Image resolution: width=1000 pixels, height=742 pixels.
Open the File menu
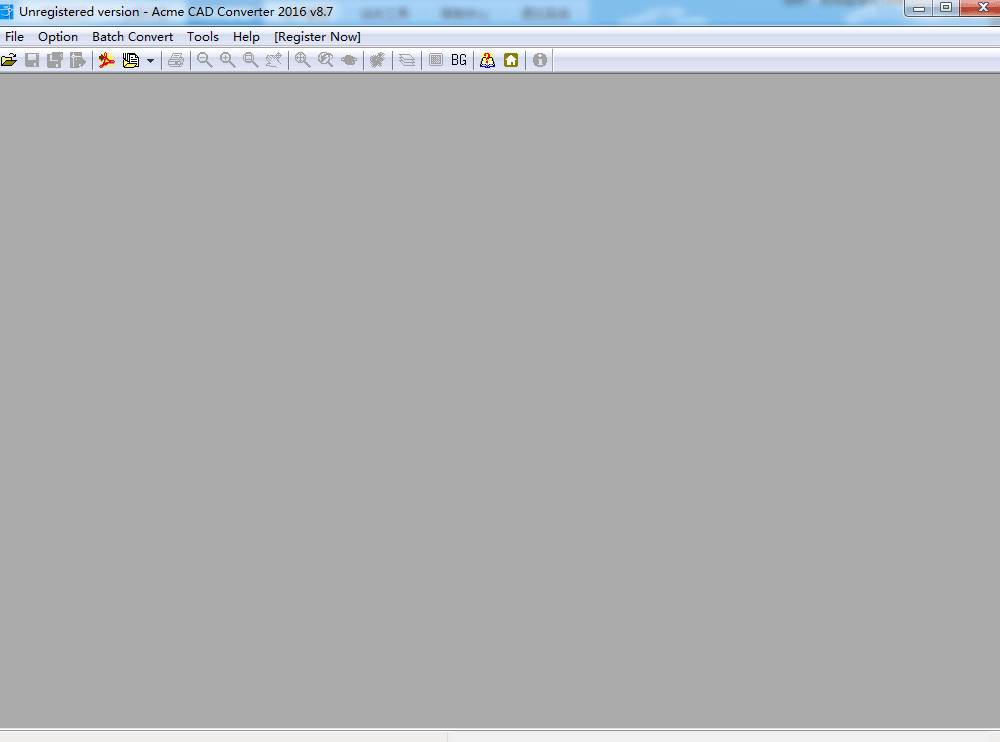(x=14, y=36)
